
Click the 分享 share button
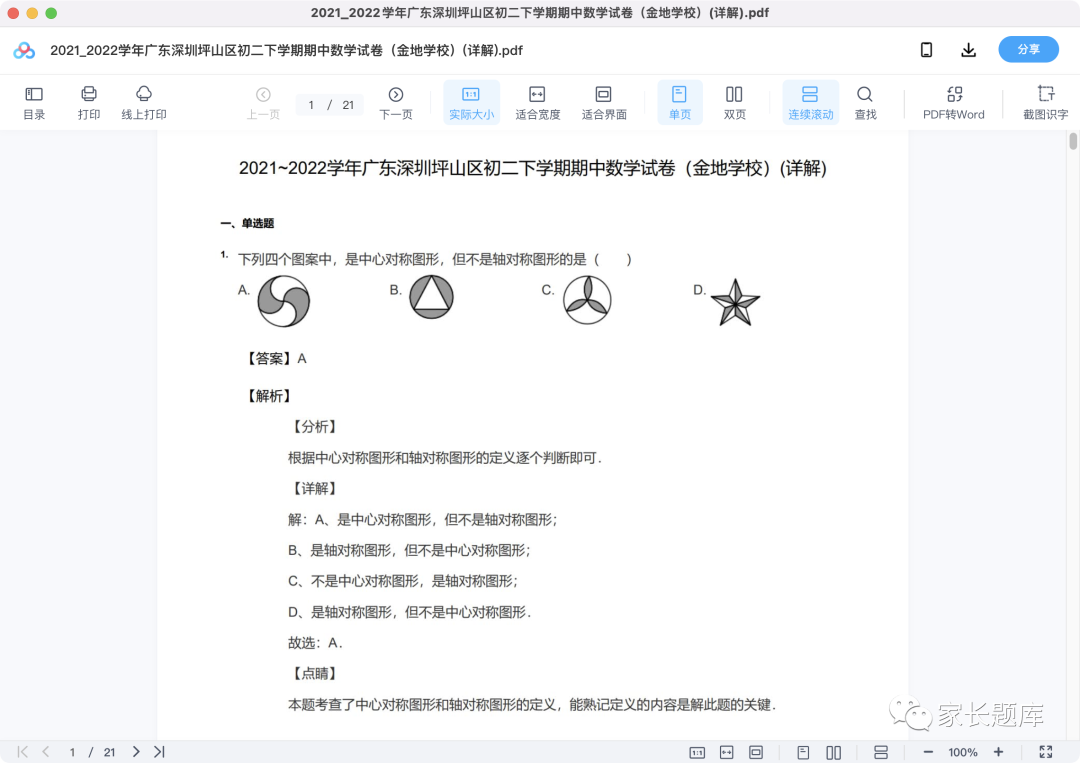point(1028,50)
